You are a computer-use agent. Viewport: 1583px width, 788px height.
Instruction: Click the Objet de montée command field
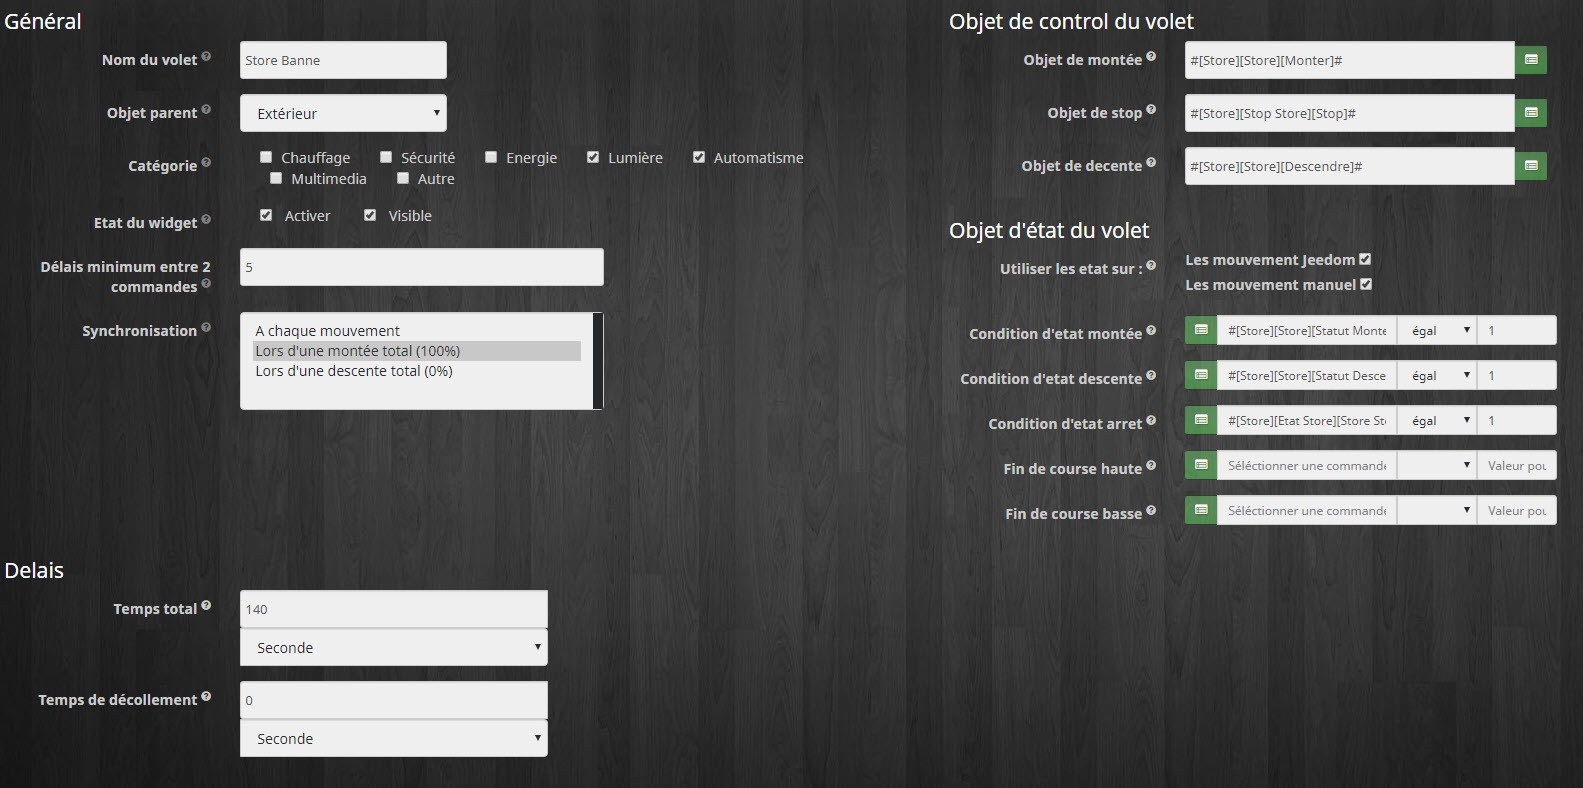click(1350, 60)
